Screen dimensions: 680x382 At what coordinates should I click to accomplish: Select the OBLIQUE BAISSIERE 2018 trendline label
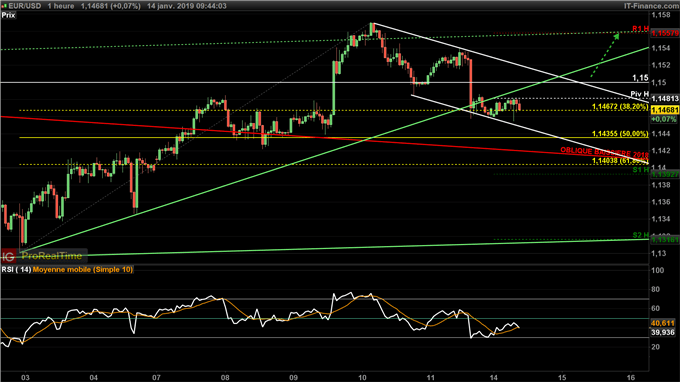pyautogui.click(x=604, y=152)
